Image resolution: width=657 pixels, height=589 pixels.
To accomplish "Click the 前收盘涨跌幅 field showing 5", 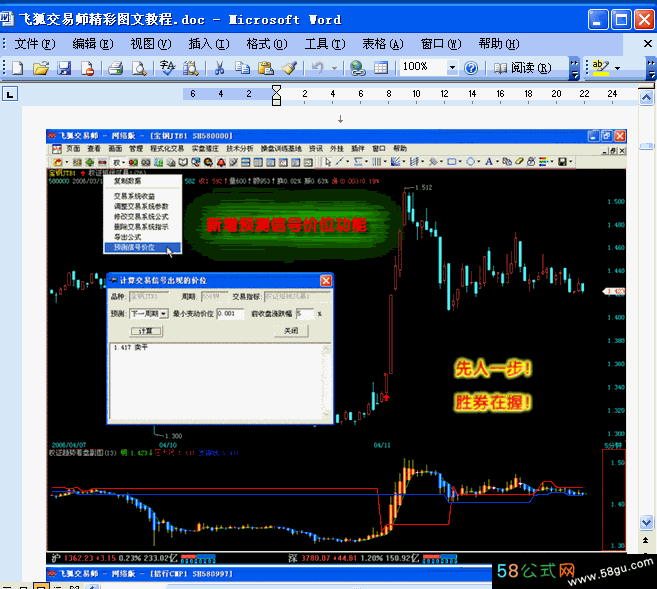I will pyautogui.click(x=305, y=313).
